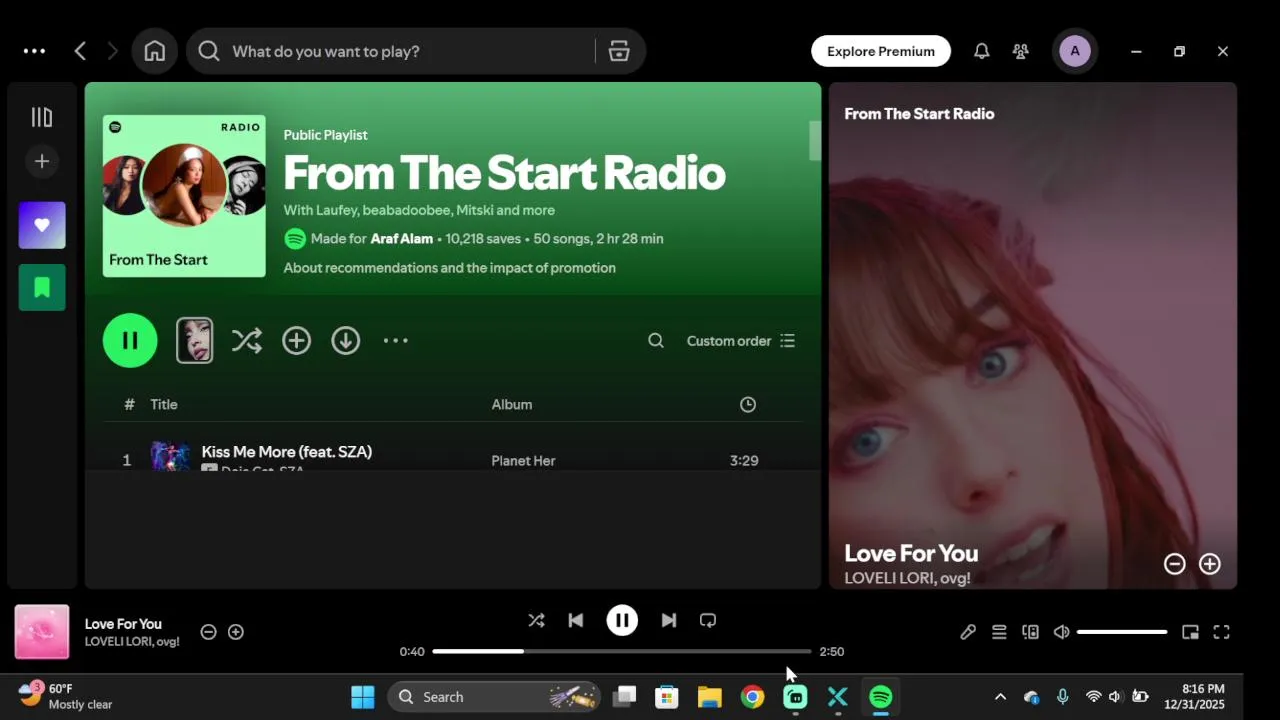Open the Liked Songs sidebar tile
Screen dimensions: 1280x720
(42, 225)
